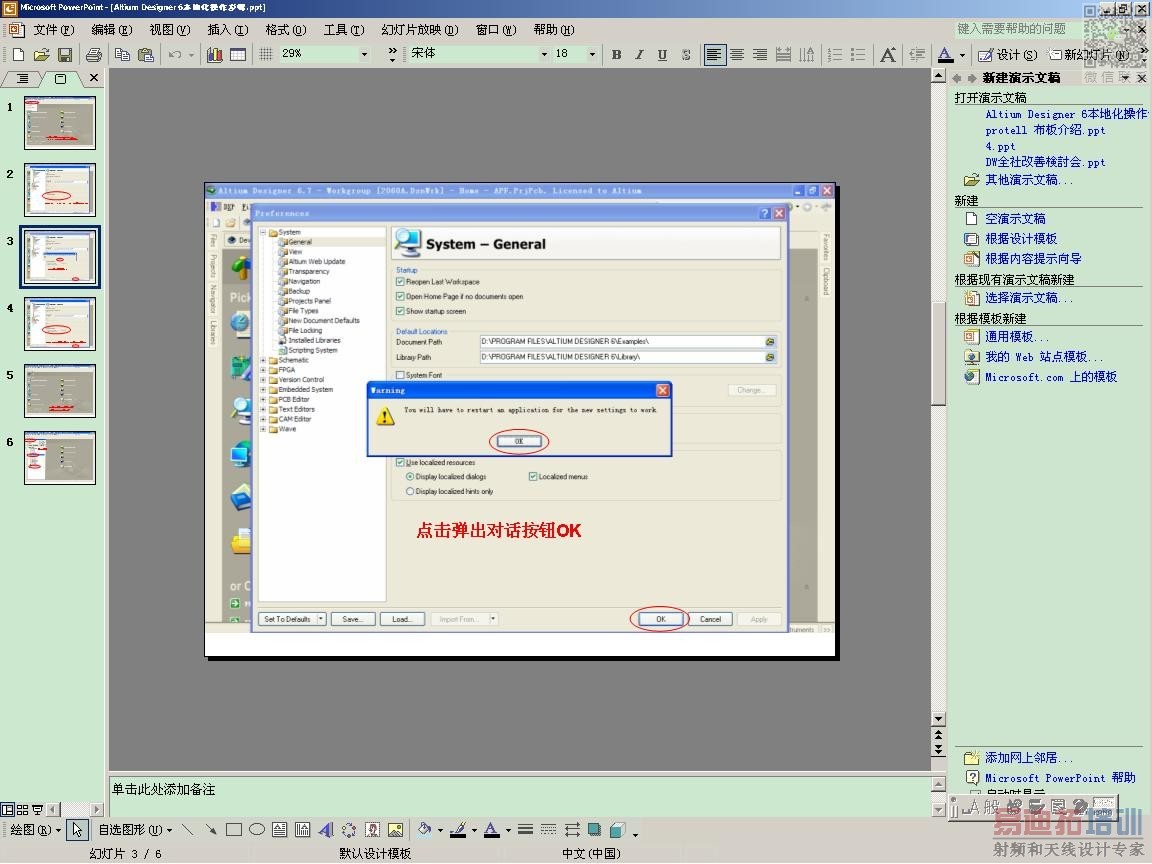Apply bold formatting
Image resolution: width=1152 pixels, height=864 pixels.
616,54
